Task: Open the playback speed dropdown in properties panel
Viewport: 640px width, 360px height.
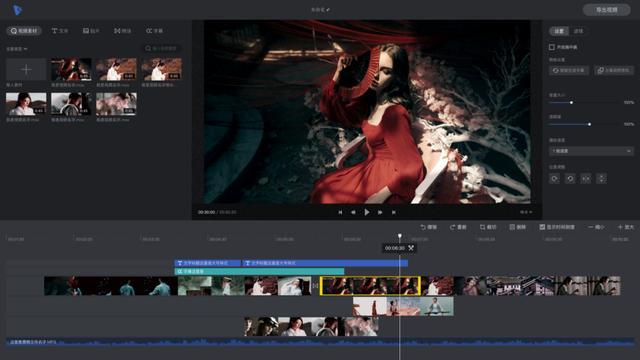Action: pyautogui.click(x=591, y=151)
